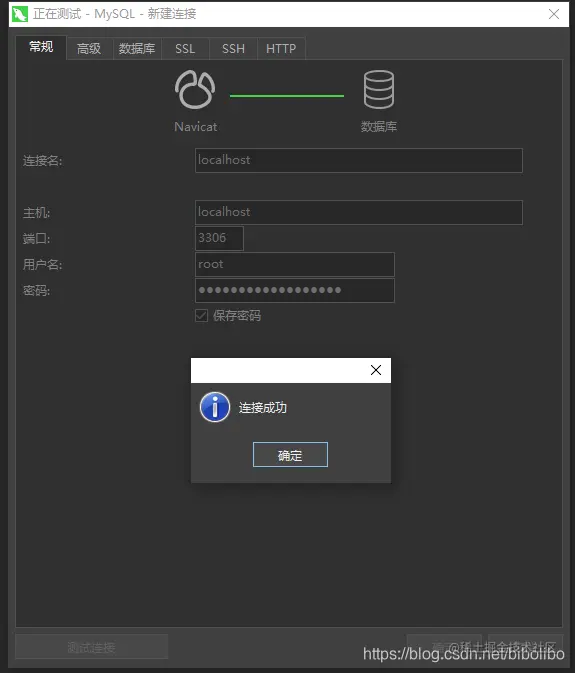This screenshot has width=575, height=673.
Task: Click the 连接成功 message text
Action: (x=263, y=407)
